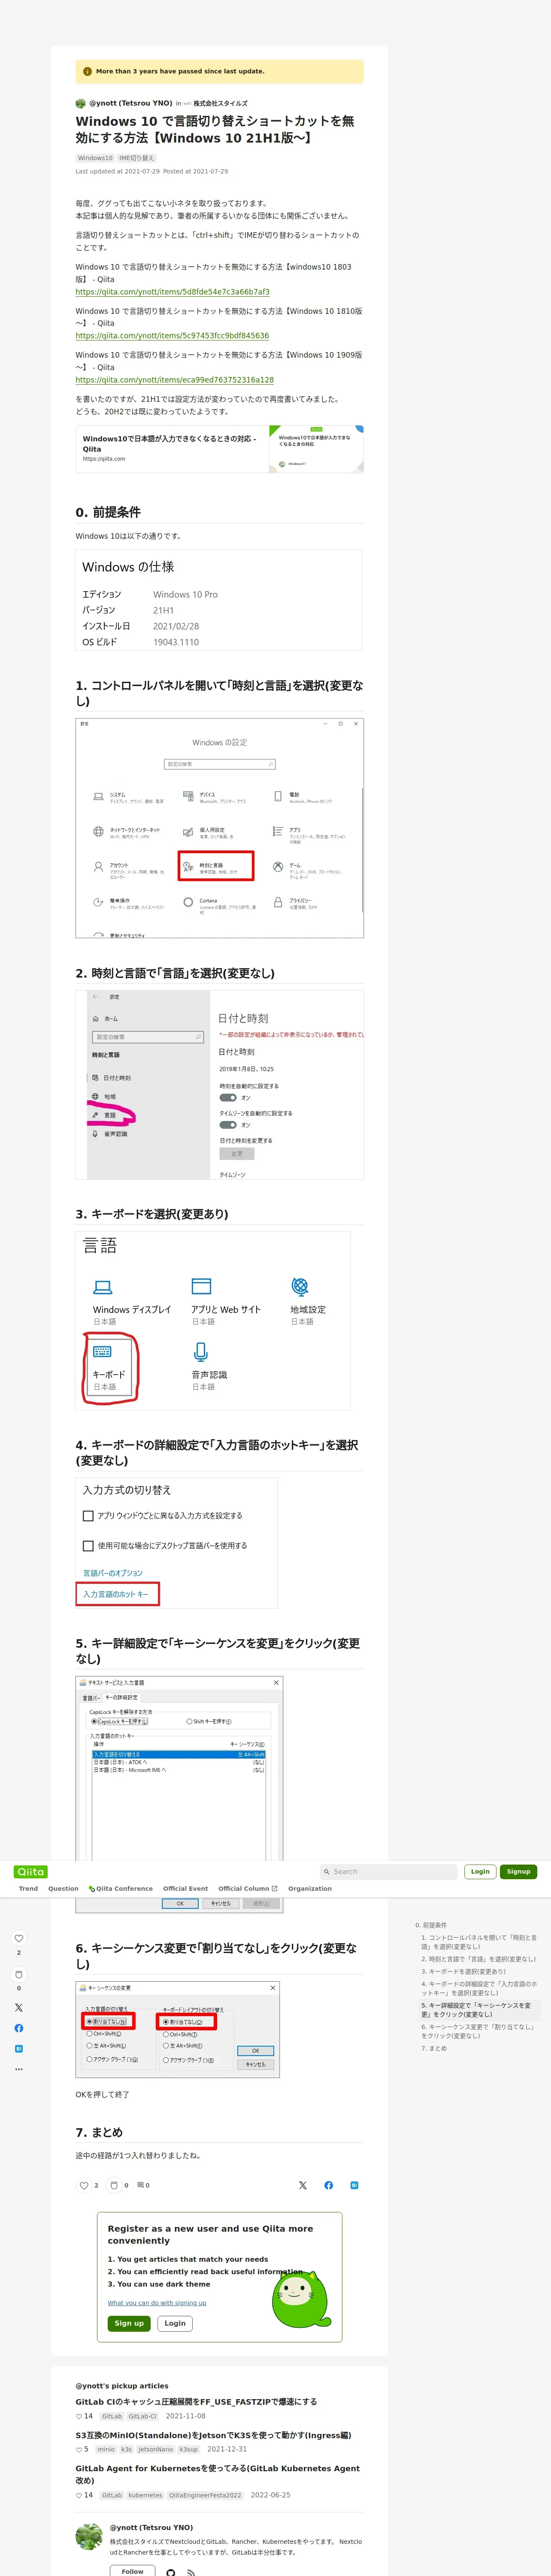The width and height of the screenshot is (551, 2576).
Task: Open the Organization navigation item
Action: tap(310, 1889)
